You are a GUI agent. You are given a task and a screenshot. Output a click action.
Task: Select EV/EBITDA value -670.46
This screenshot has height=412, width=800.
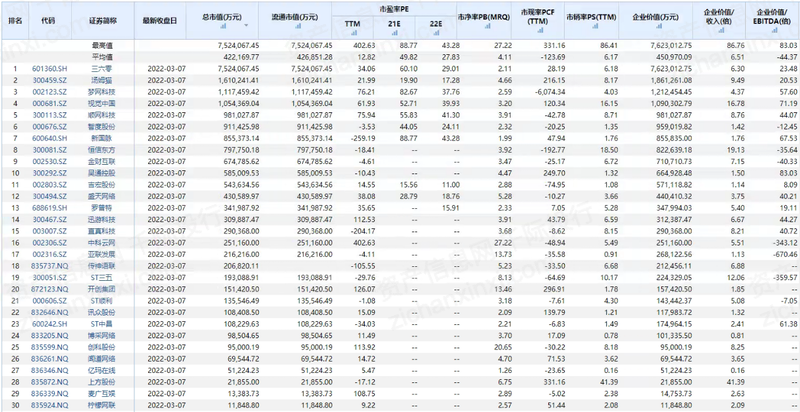coord(785,254)
